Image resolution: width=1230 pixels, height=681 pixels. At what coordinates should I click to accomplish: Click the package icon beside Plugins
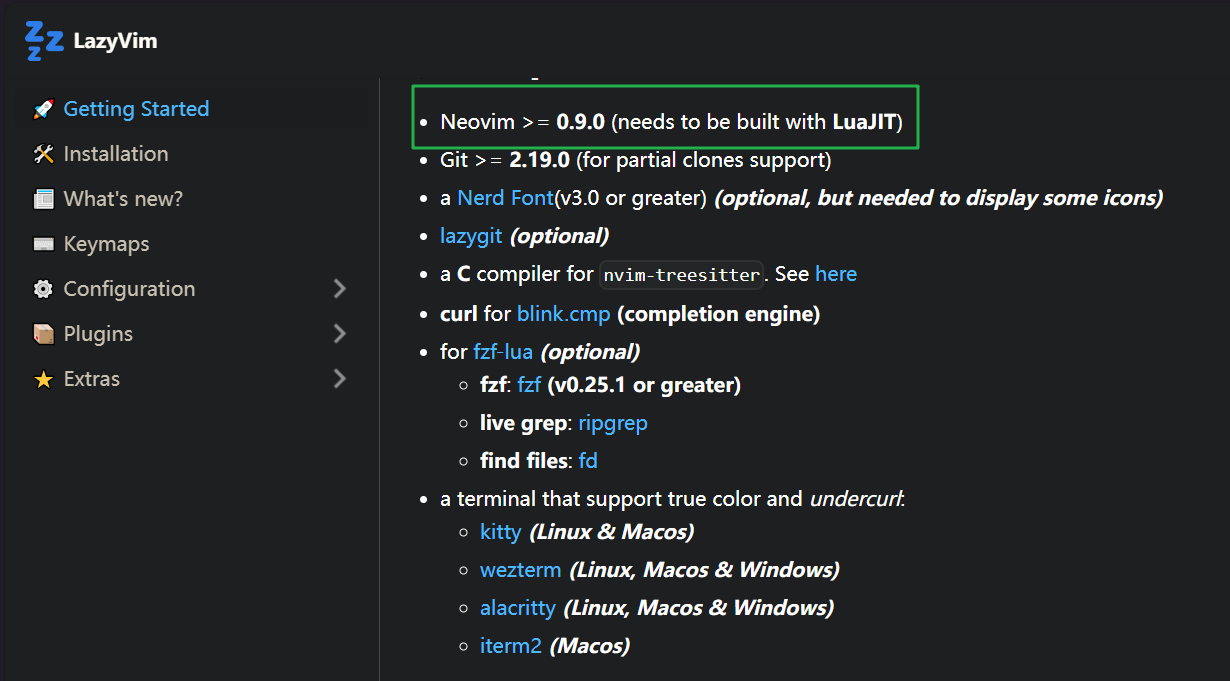[x=43, y=334]
